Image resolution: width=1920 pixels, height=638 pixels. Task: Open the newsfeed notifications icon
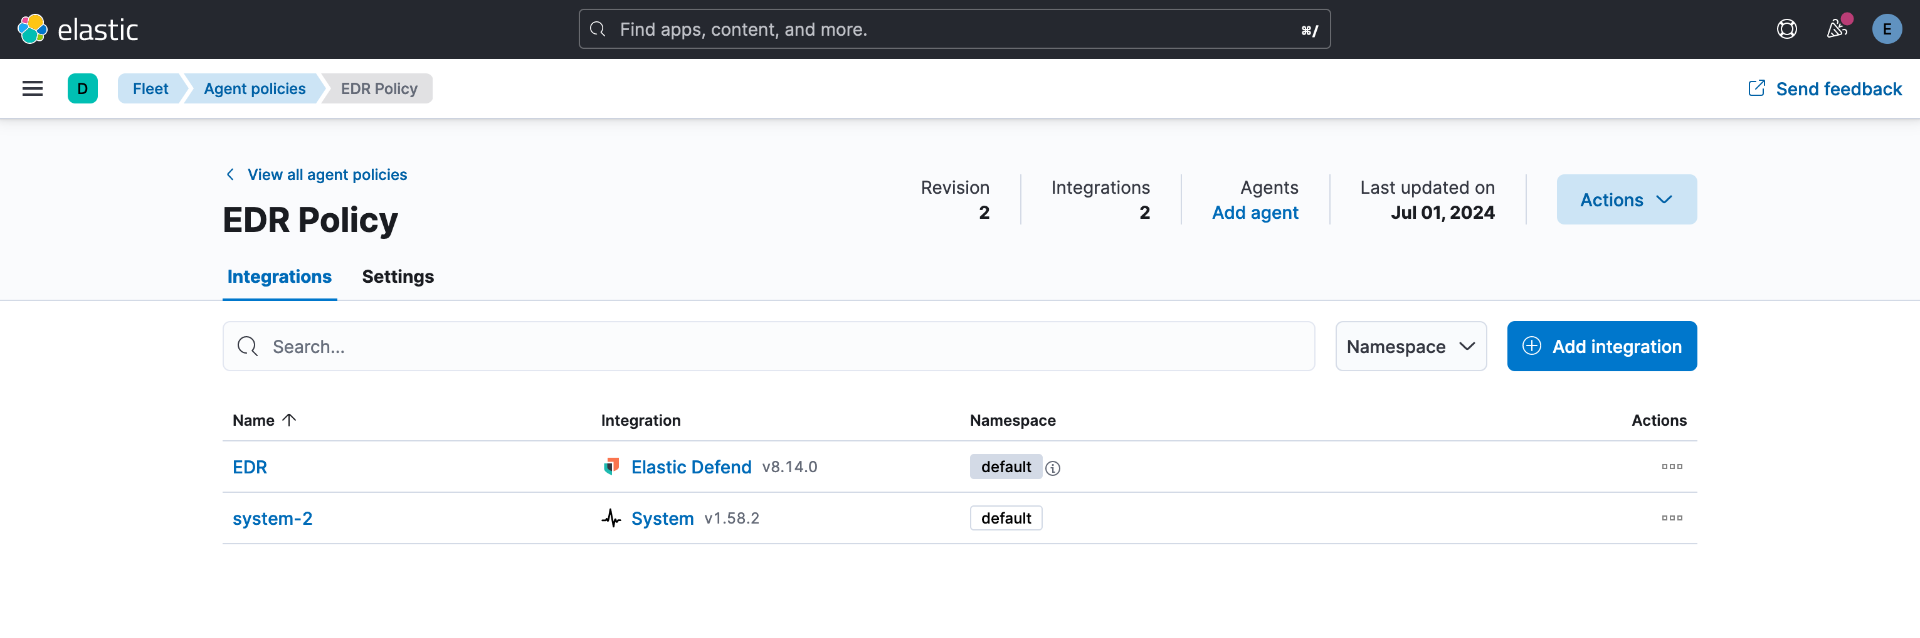click(x=1837, y=29)
